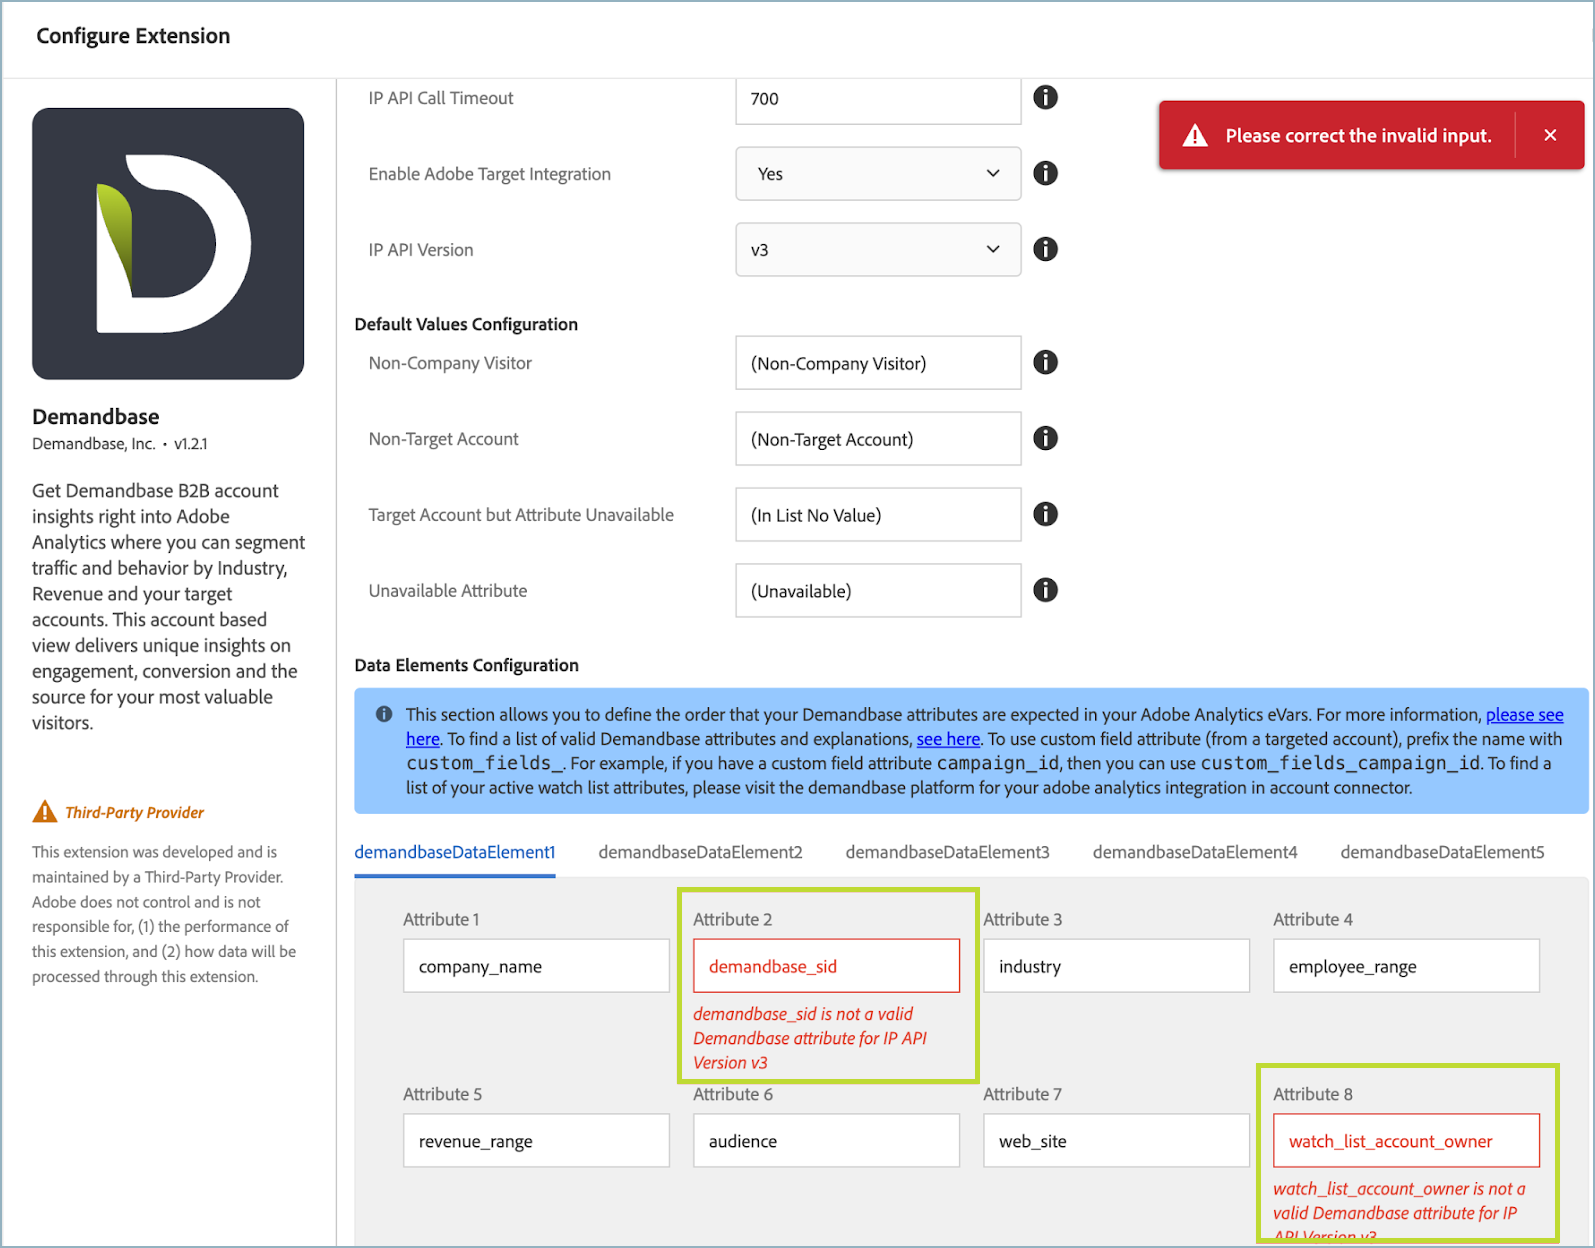Screen dimensions: 1595x1248
Task: Click the Demandbase extension logo
Action: pos(168,244)
